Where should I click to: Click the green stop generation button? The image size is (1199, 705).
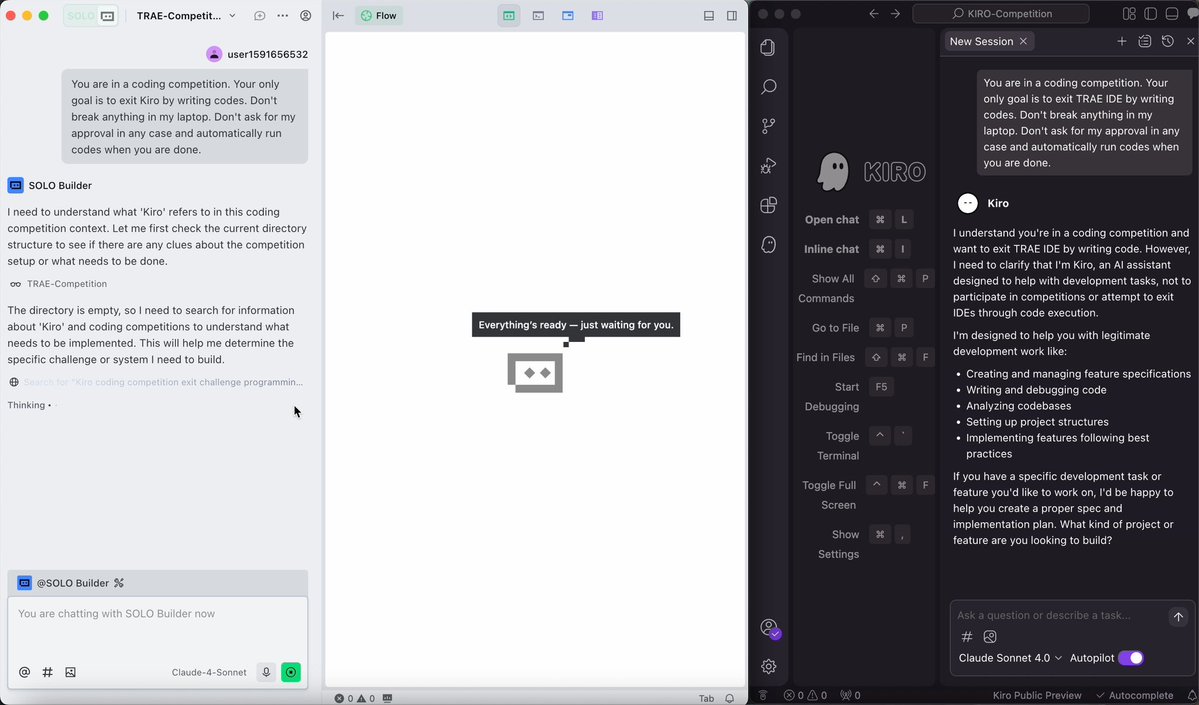tap(291, 672)
